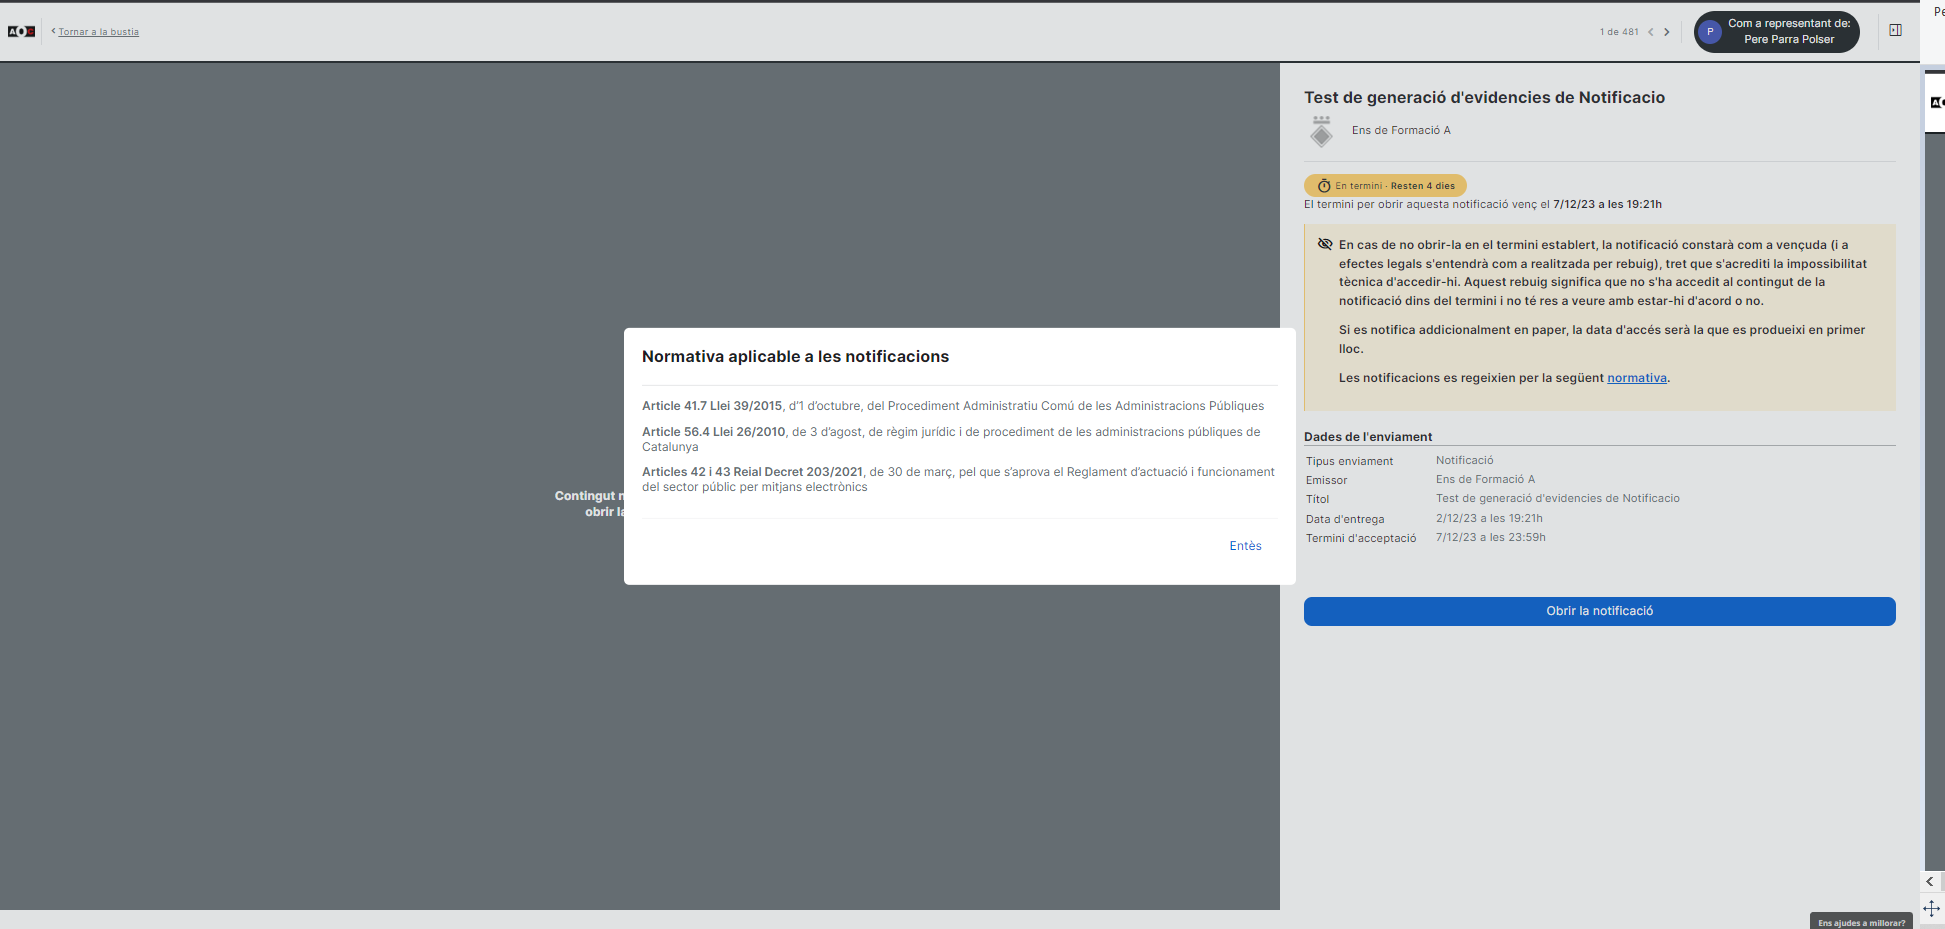Viewport: 1945px width, 929px height.
Task: Select 'Articles 42 i 43 Reial Decret 203/2021' text
Action: pyautogui.click(x=752, y=472)
